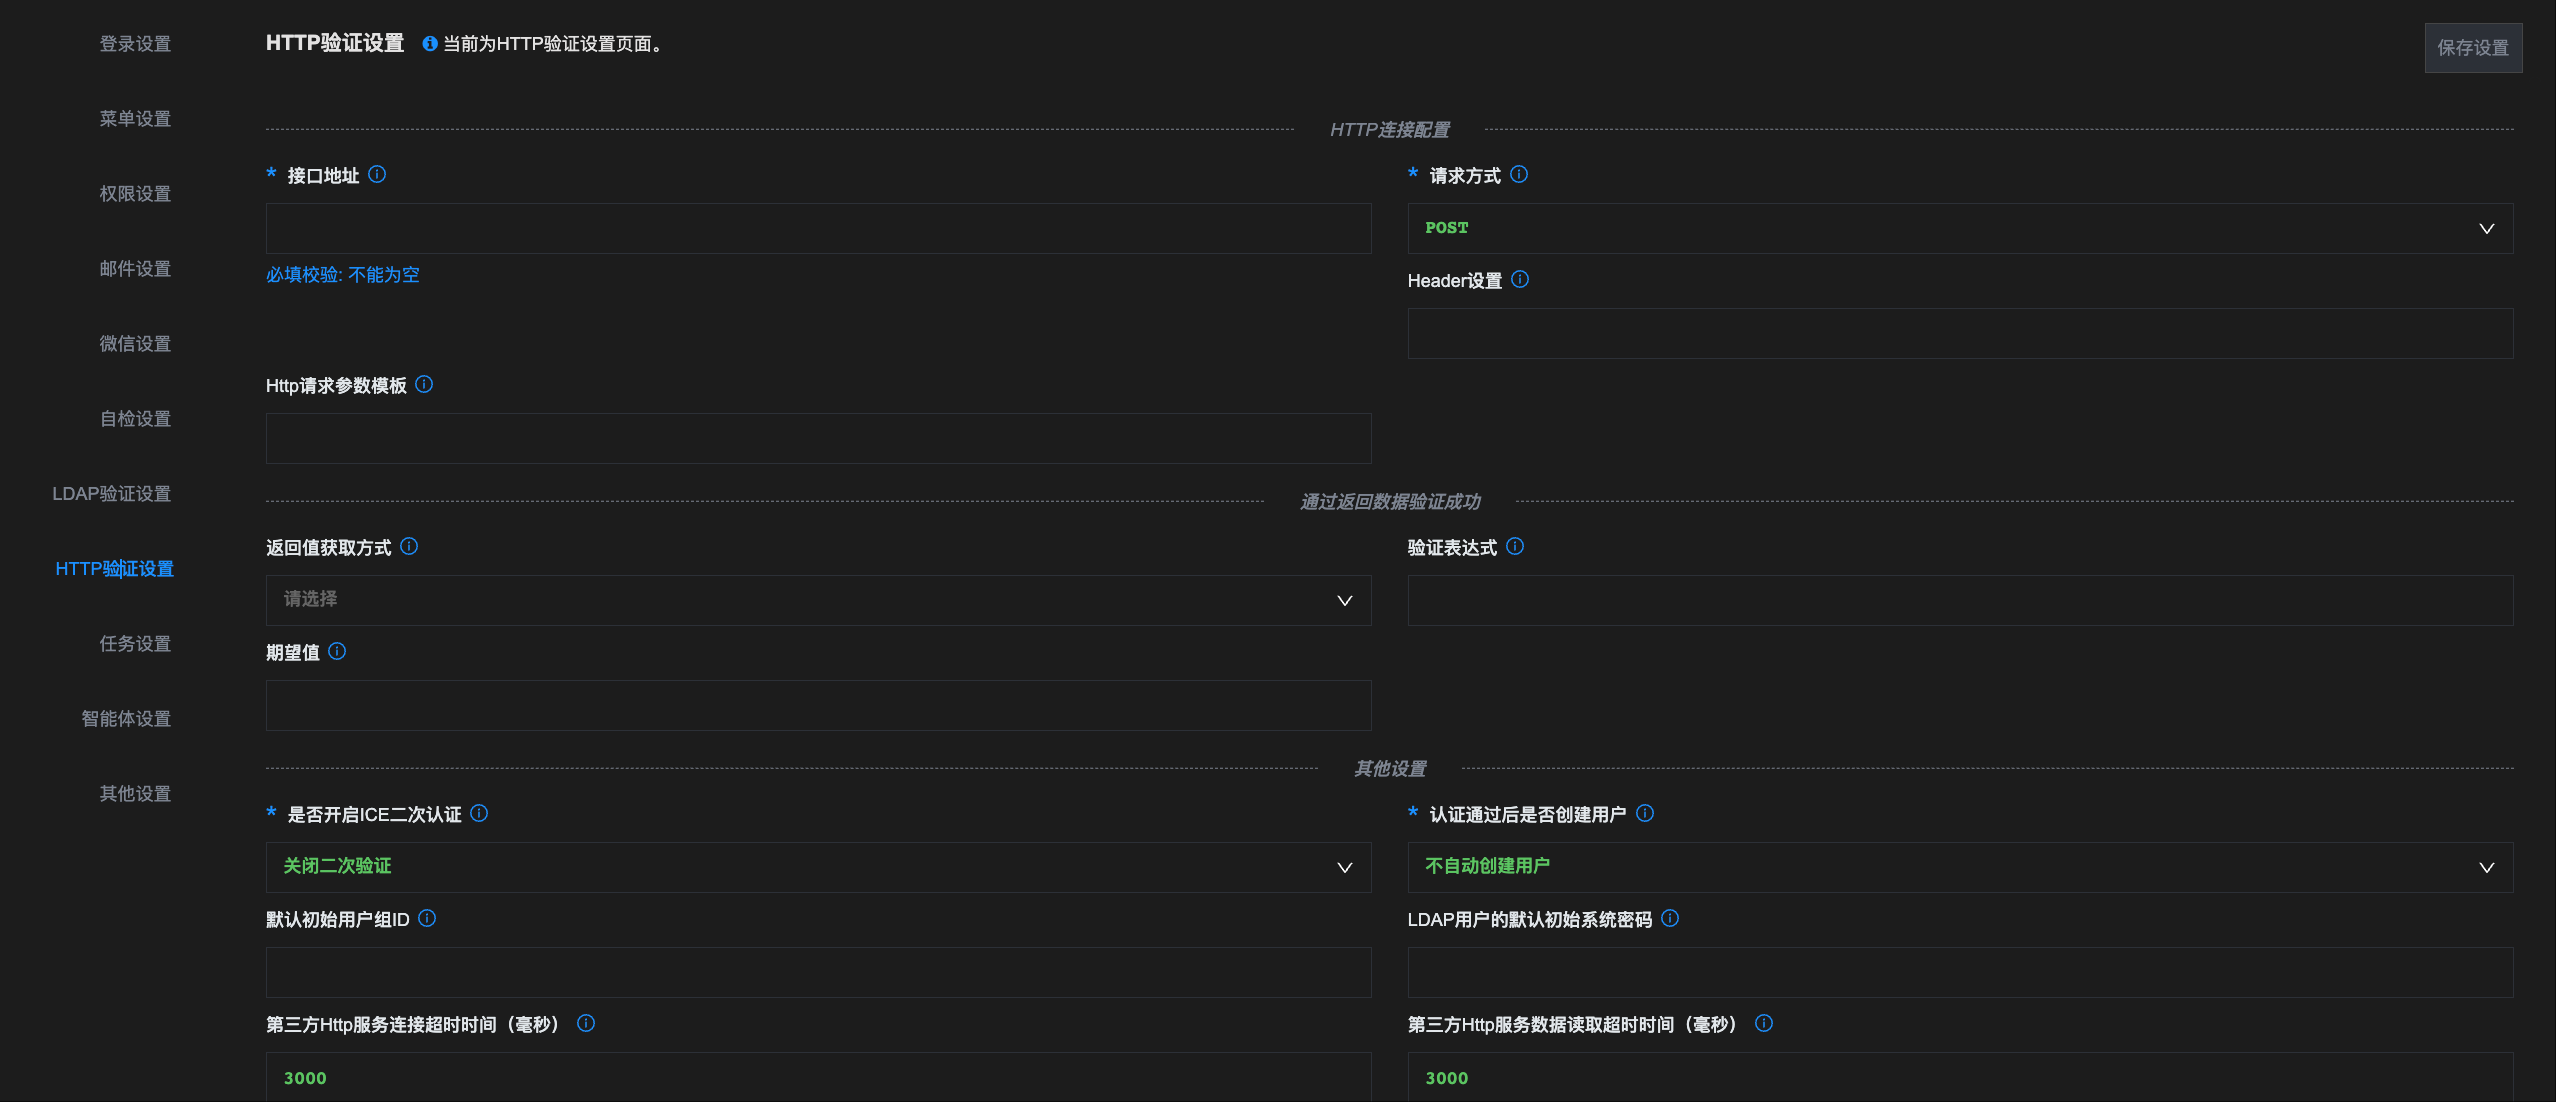
Task: Click info icon beside 期望值 label
Action: pos(337,651)
